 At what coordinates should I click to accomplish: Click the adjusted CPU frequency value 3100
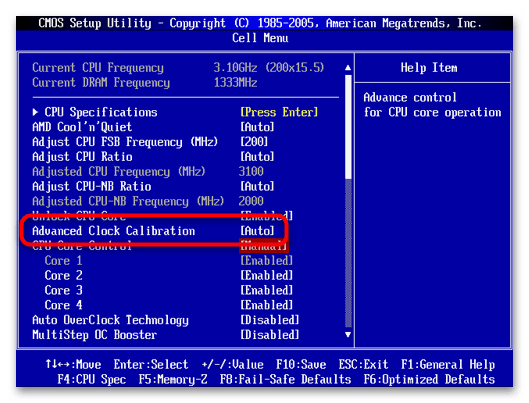tap(251, 171)
